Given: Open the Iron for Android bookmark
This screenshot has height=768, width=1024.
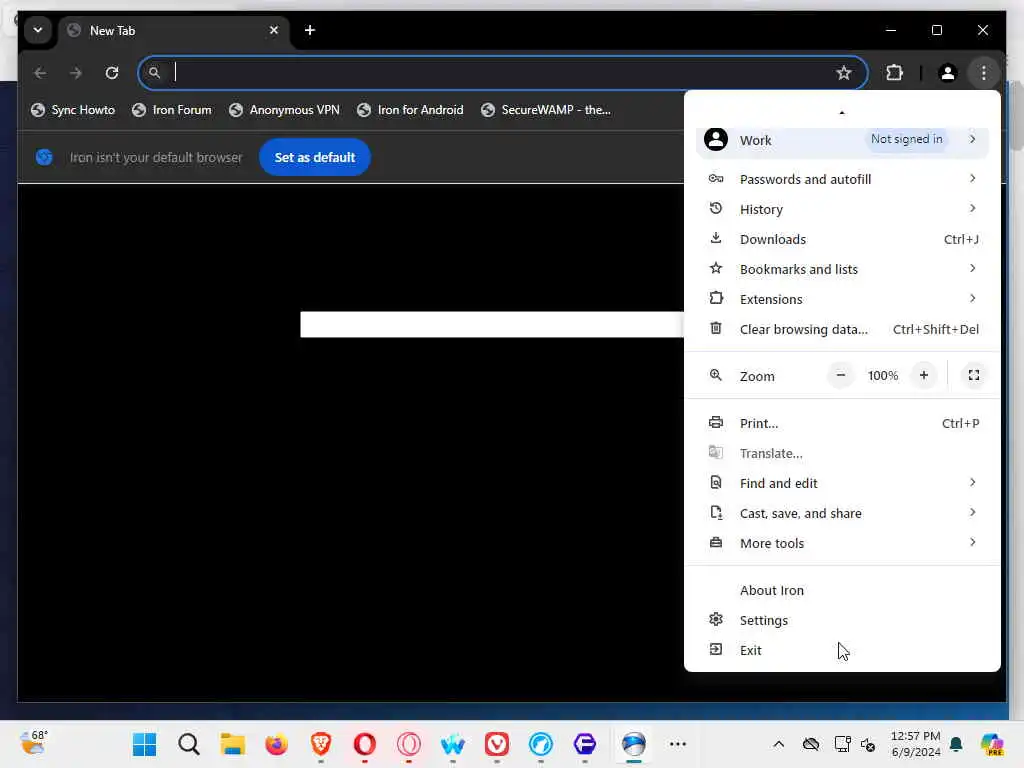Looking at the screenshot, I should 410,110.
